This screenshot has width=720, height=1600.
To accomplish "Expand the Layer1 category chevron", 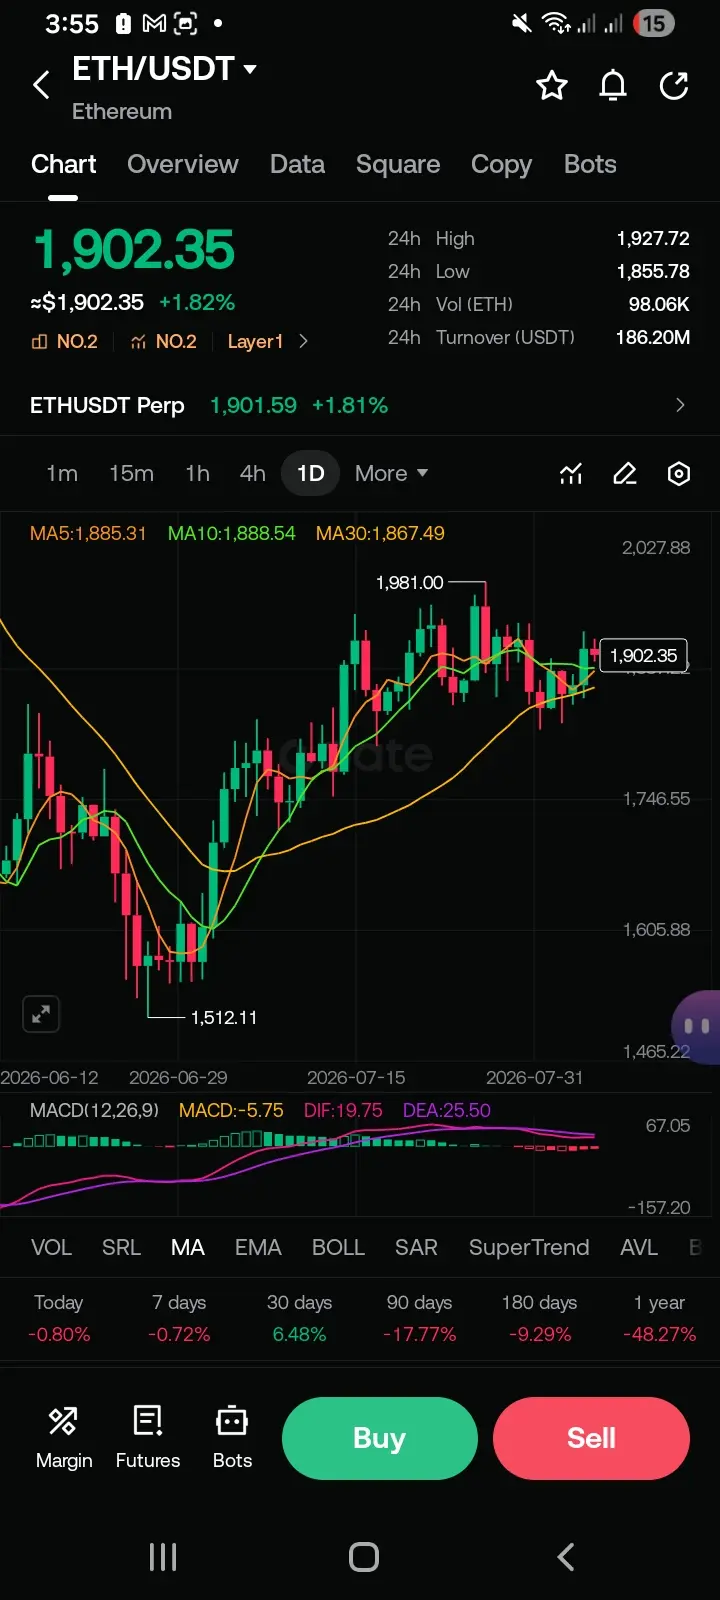I will tap(304, 342).
